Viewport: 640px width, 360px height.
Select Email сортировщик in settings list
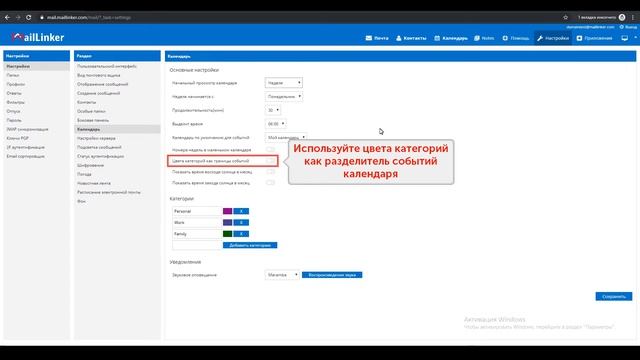pos(36,156)
